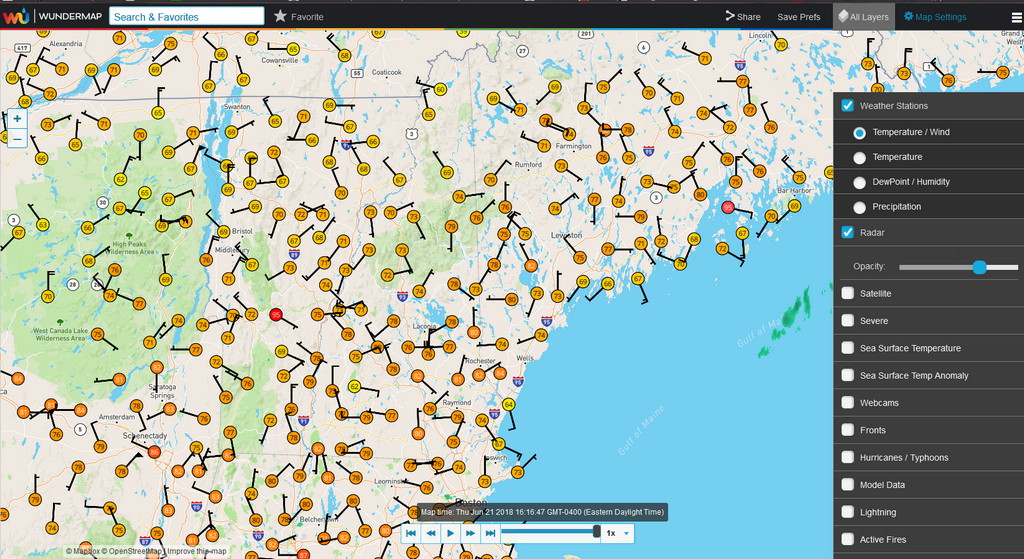Zoom in the map with plus button

coord(17,119)
